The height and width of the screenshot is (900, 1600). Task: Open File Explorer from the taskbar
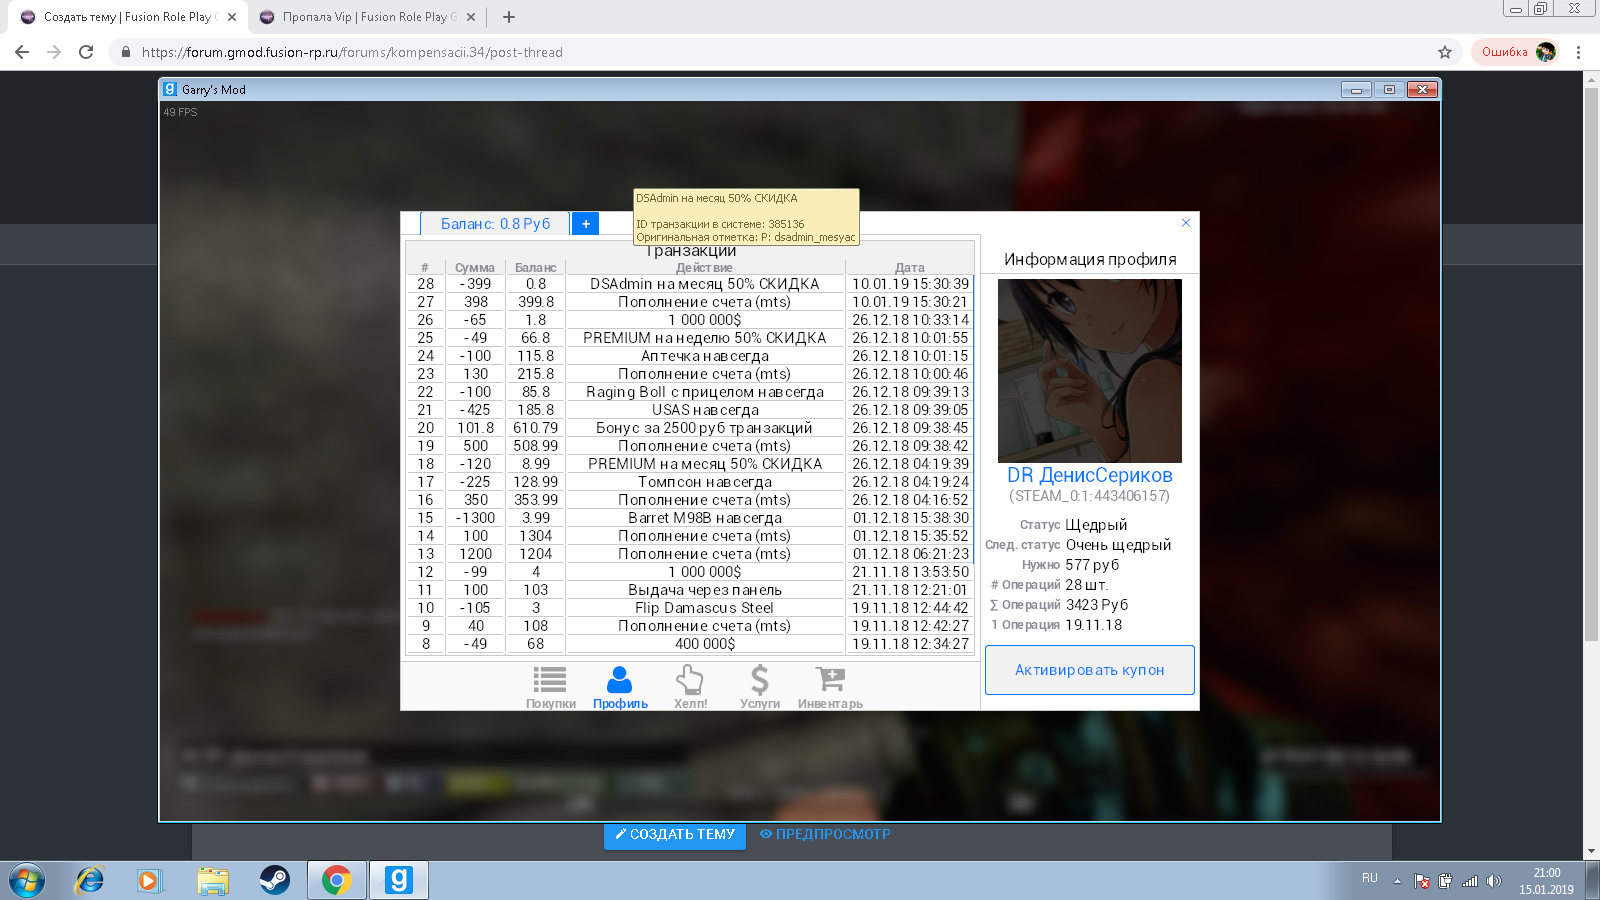(213, 881)
